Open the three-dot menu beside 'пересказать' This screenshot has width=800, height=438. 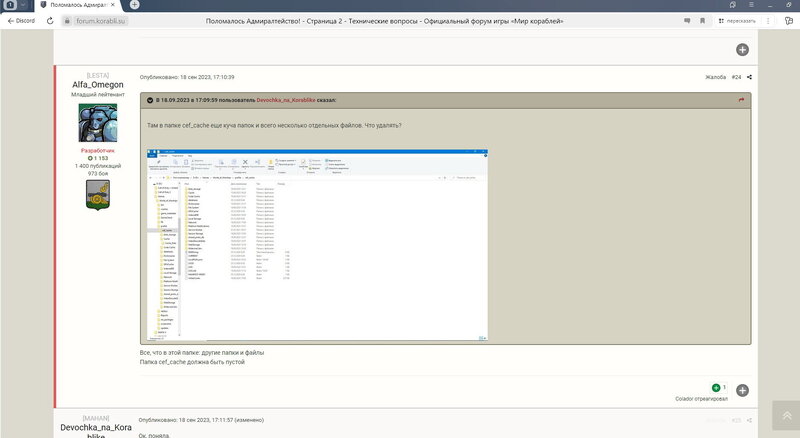768,21
